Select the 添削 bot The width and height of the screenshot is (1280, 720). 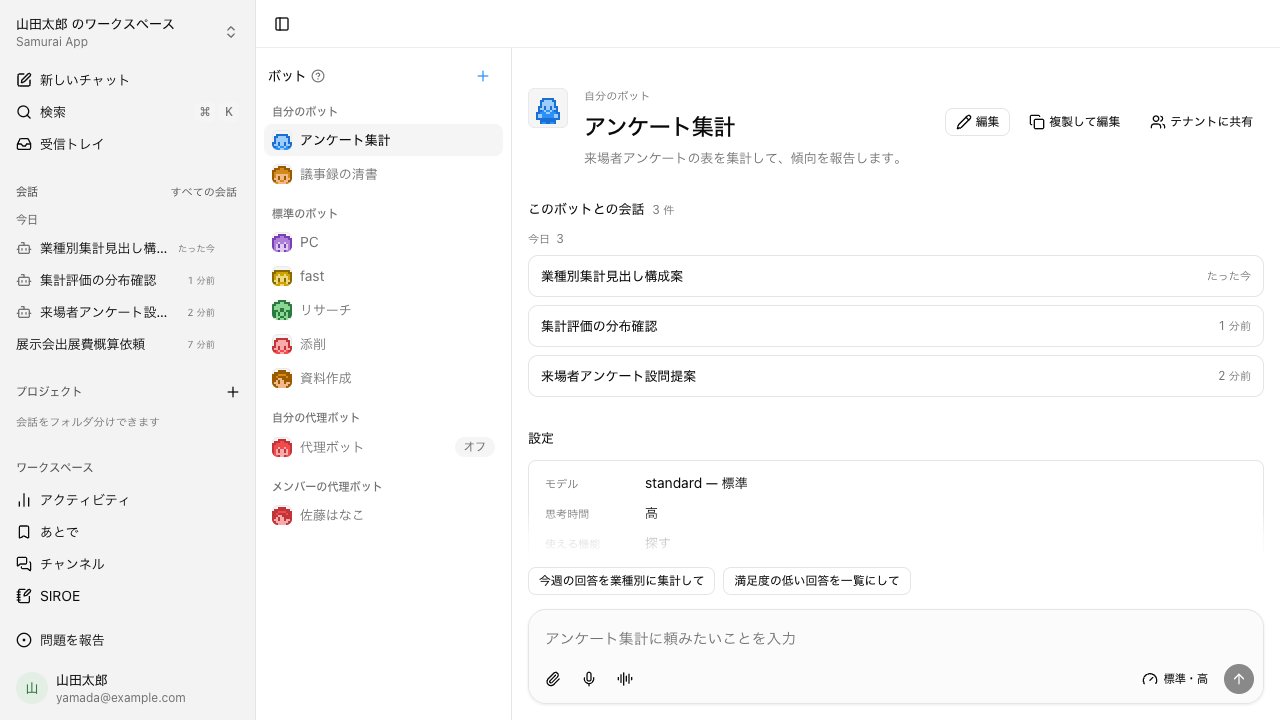pyautogui.click(x=383, y=344)
